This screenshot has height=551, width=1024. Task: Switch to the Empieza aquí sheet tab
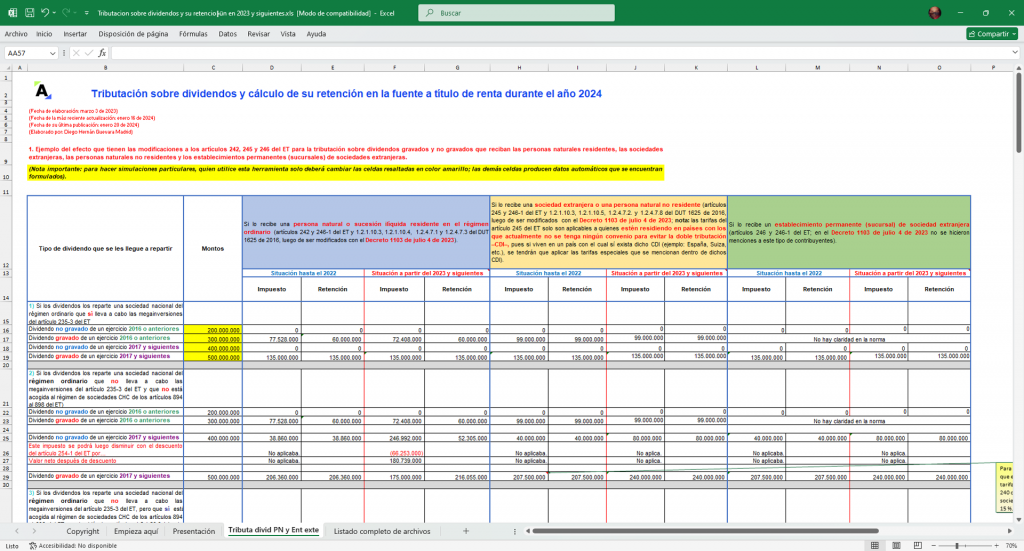tap(136, 531)
